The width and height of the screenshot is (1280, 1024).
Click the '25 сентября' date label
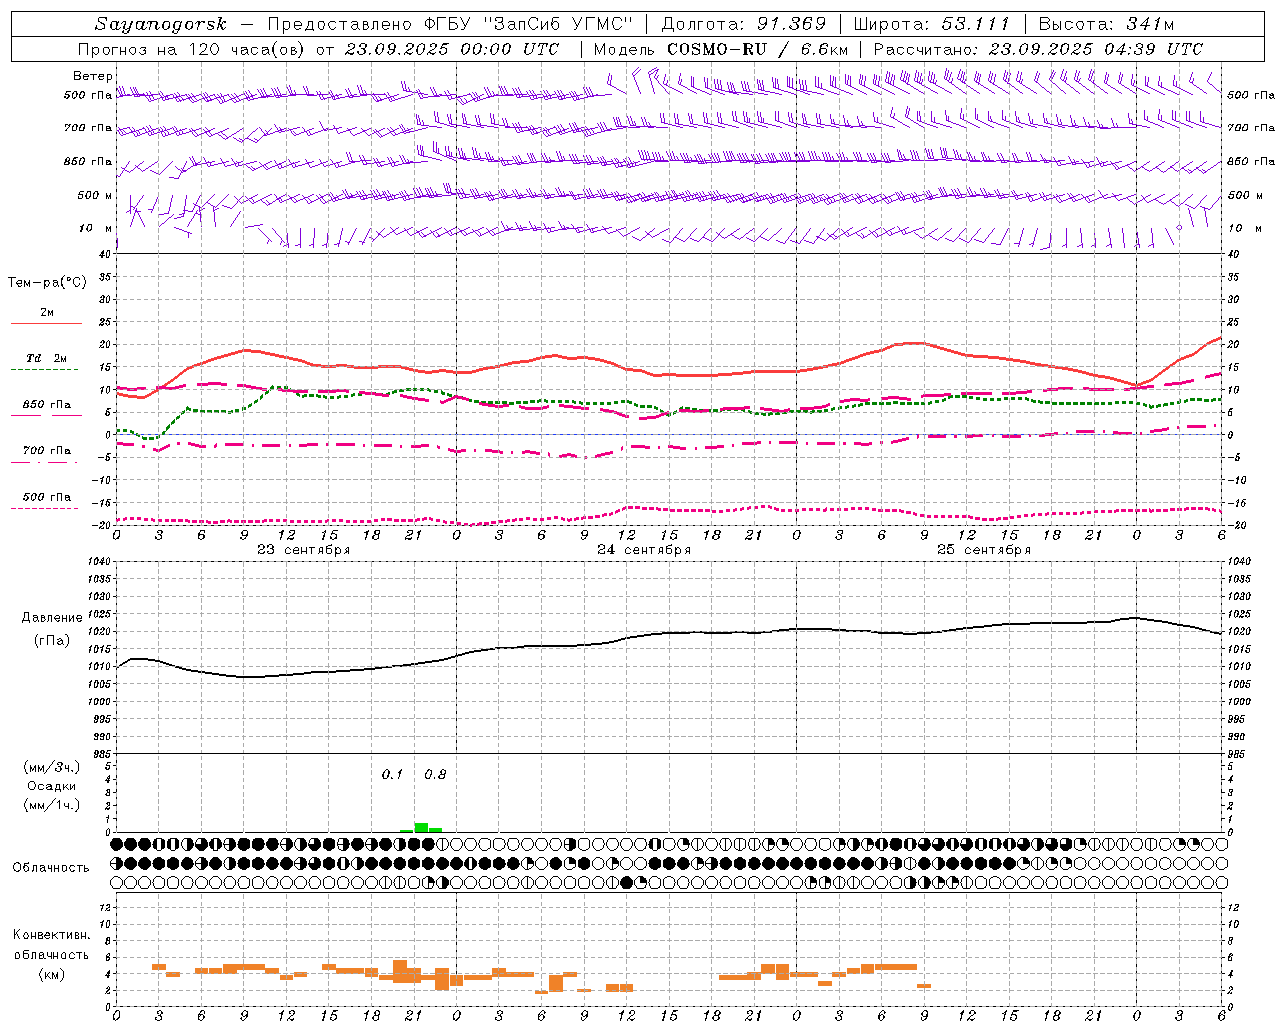pos(984,550)
